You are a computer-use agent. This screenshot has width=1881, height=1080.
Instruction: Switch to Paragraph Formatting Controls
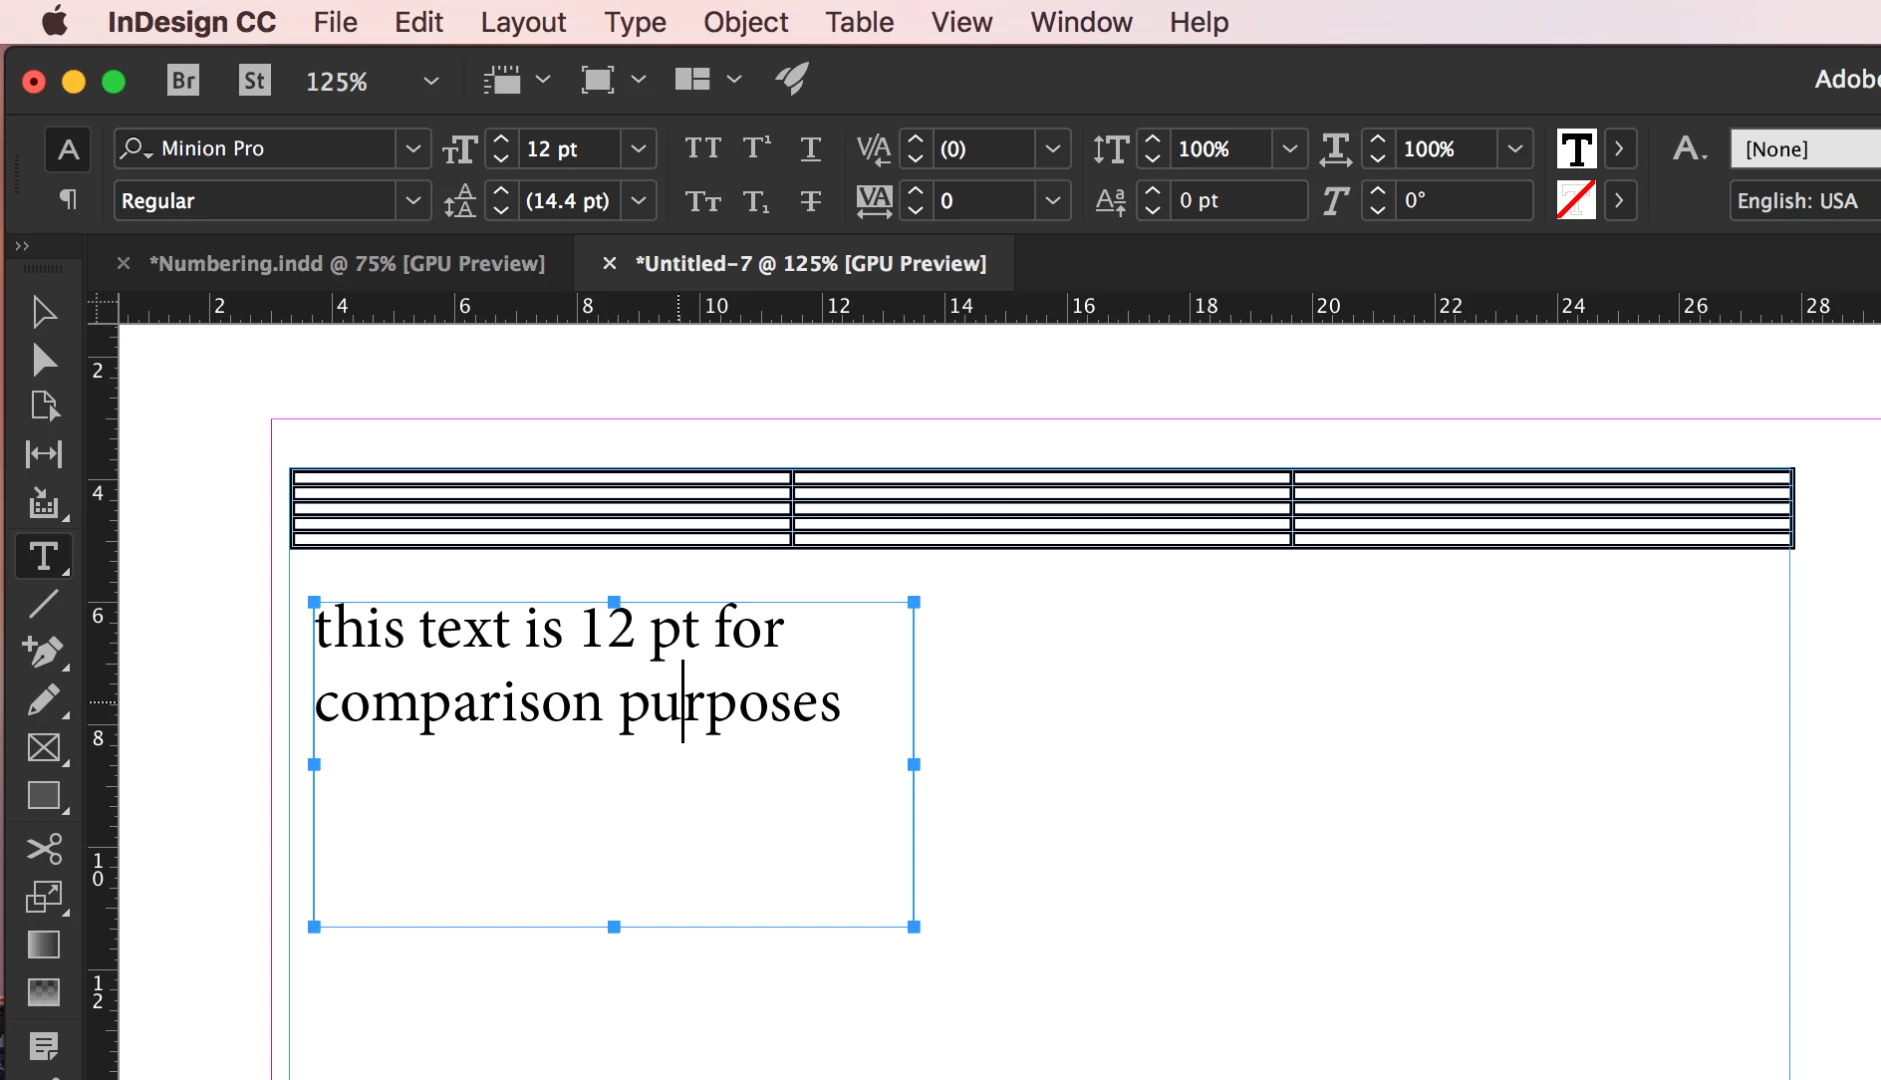pyautogui.click(x=68, y=200)
